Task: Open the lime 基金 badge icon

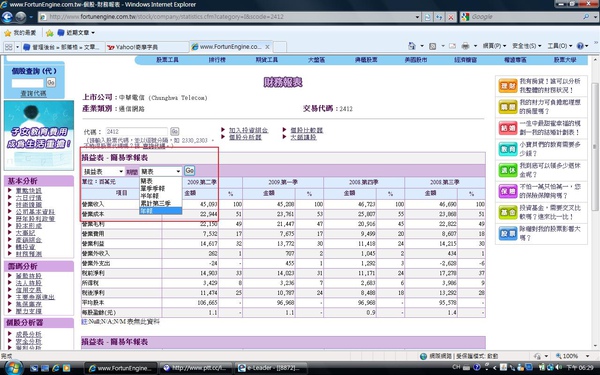Action: coord(508,212)
